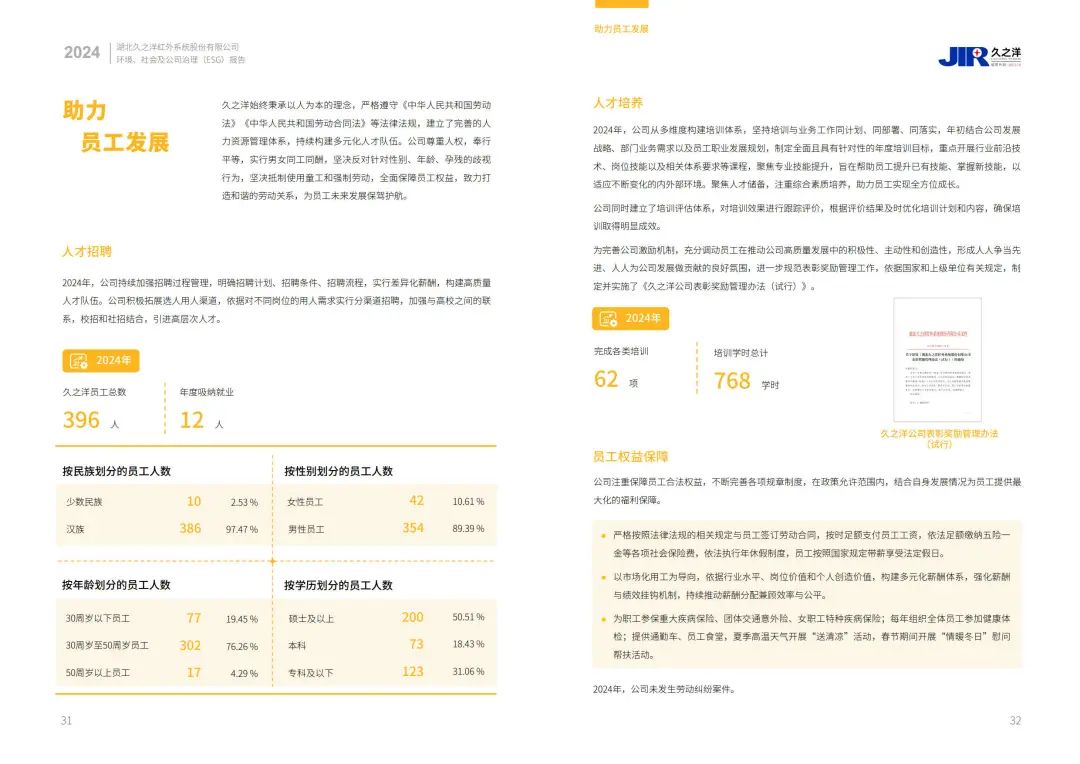Click the 2024年 badge icon above 久之洋员工总数
The height and width of the screenshot is (764, 1080).
[79, 360]
